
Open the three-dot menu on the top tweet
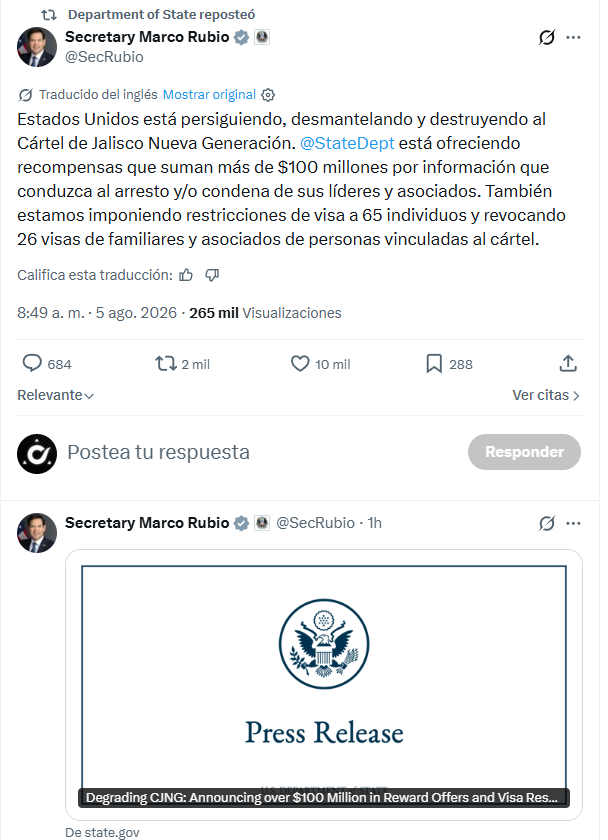573,37
